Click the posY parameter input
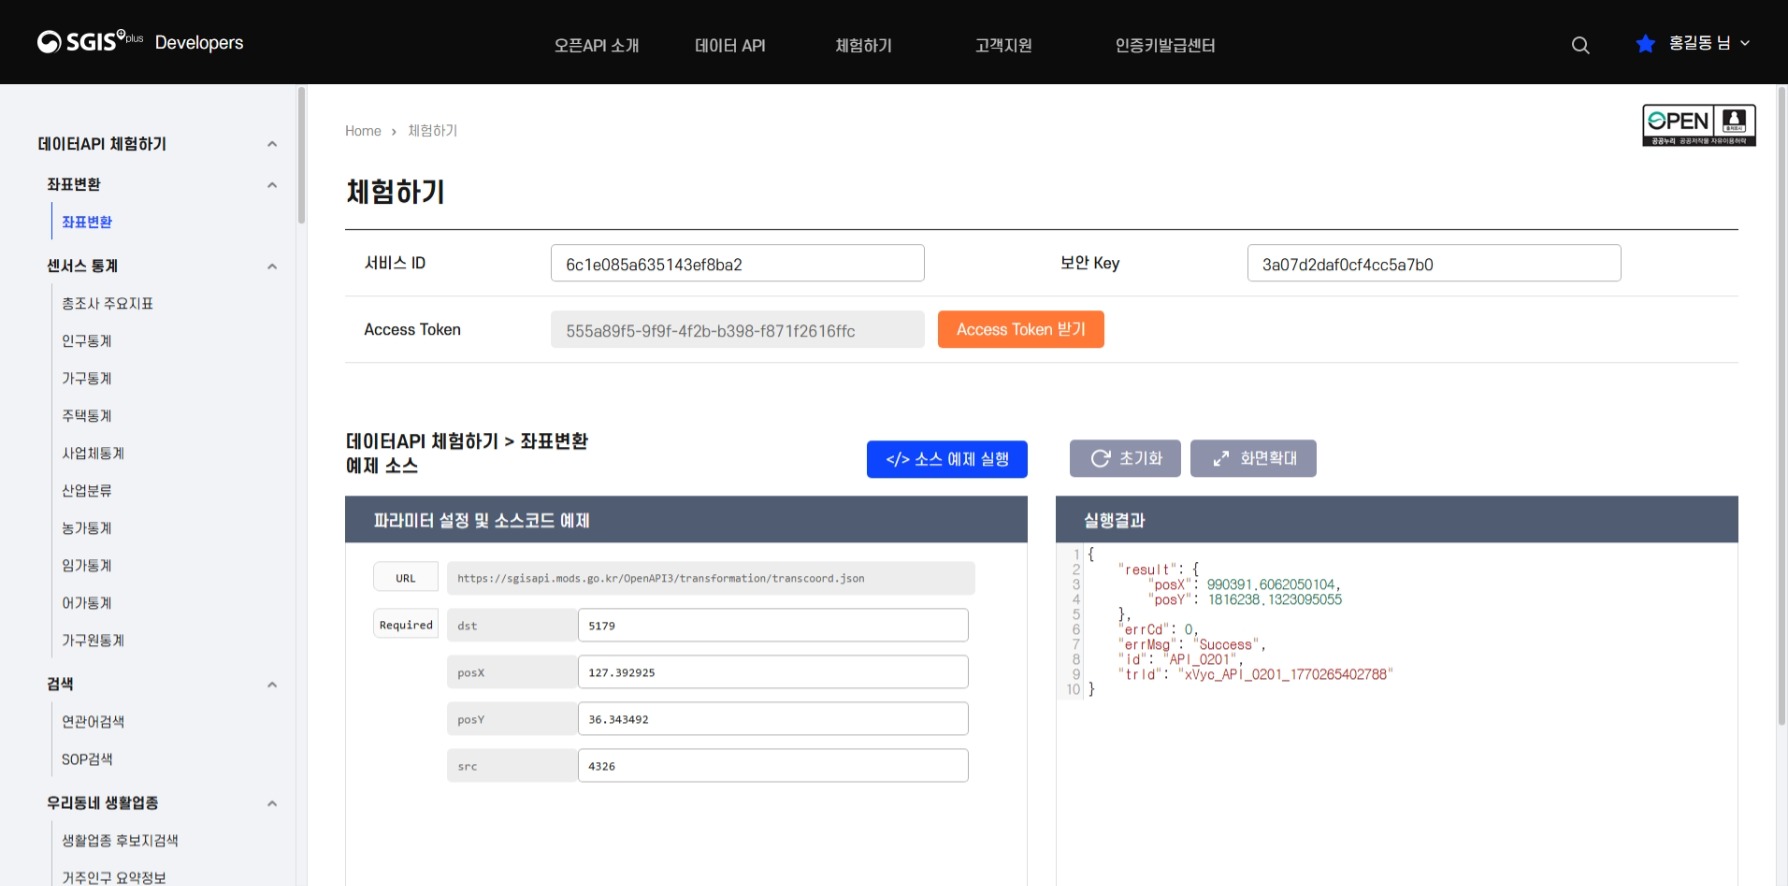This screenshot has width=1788, height=886. [x=773, y=719]
